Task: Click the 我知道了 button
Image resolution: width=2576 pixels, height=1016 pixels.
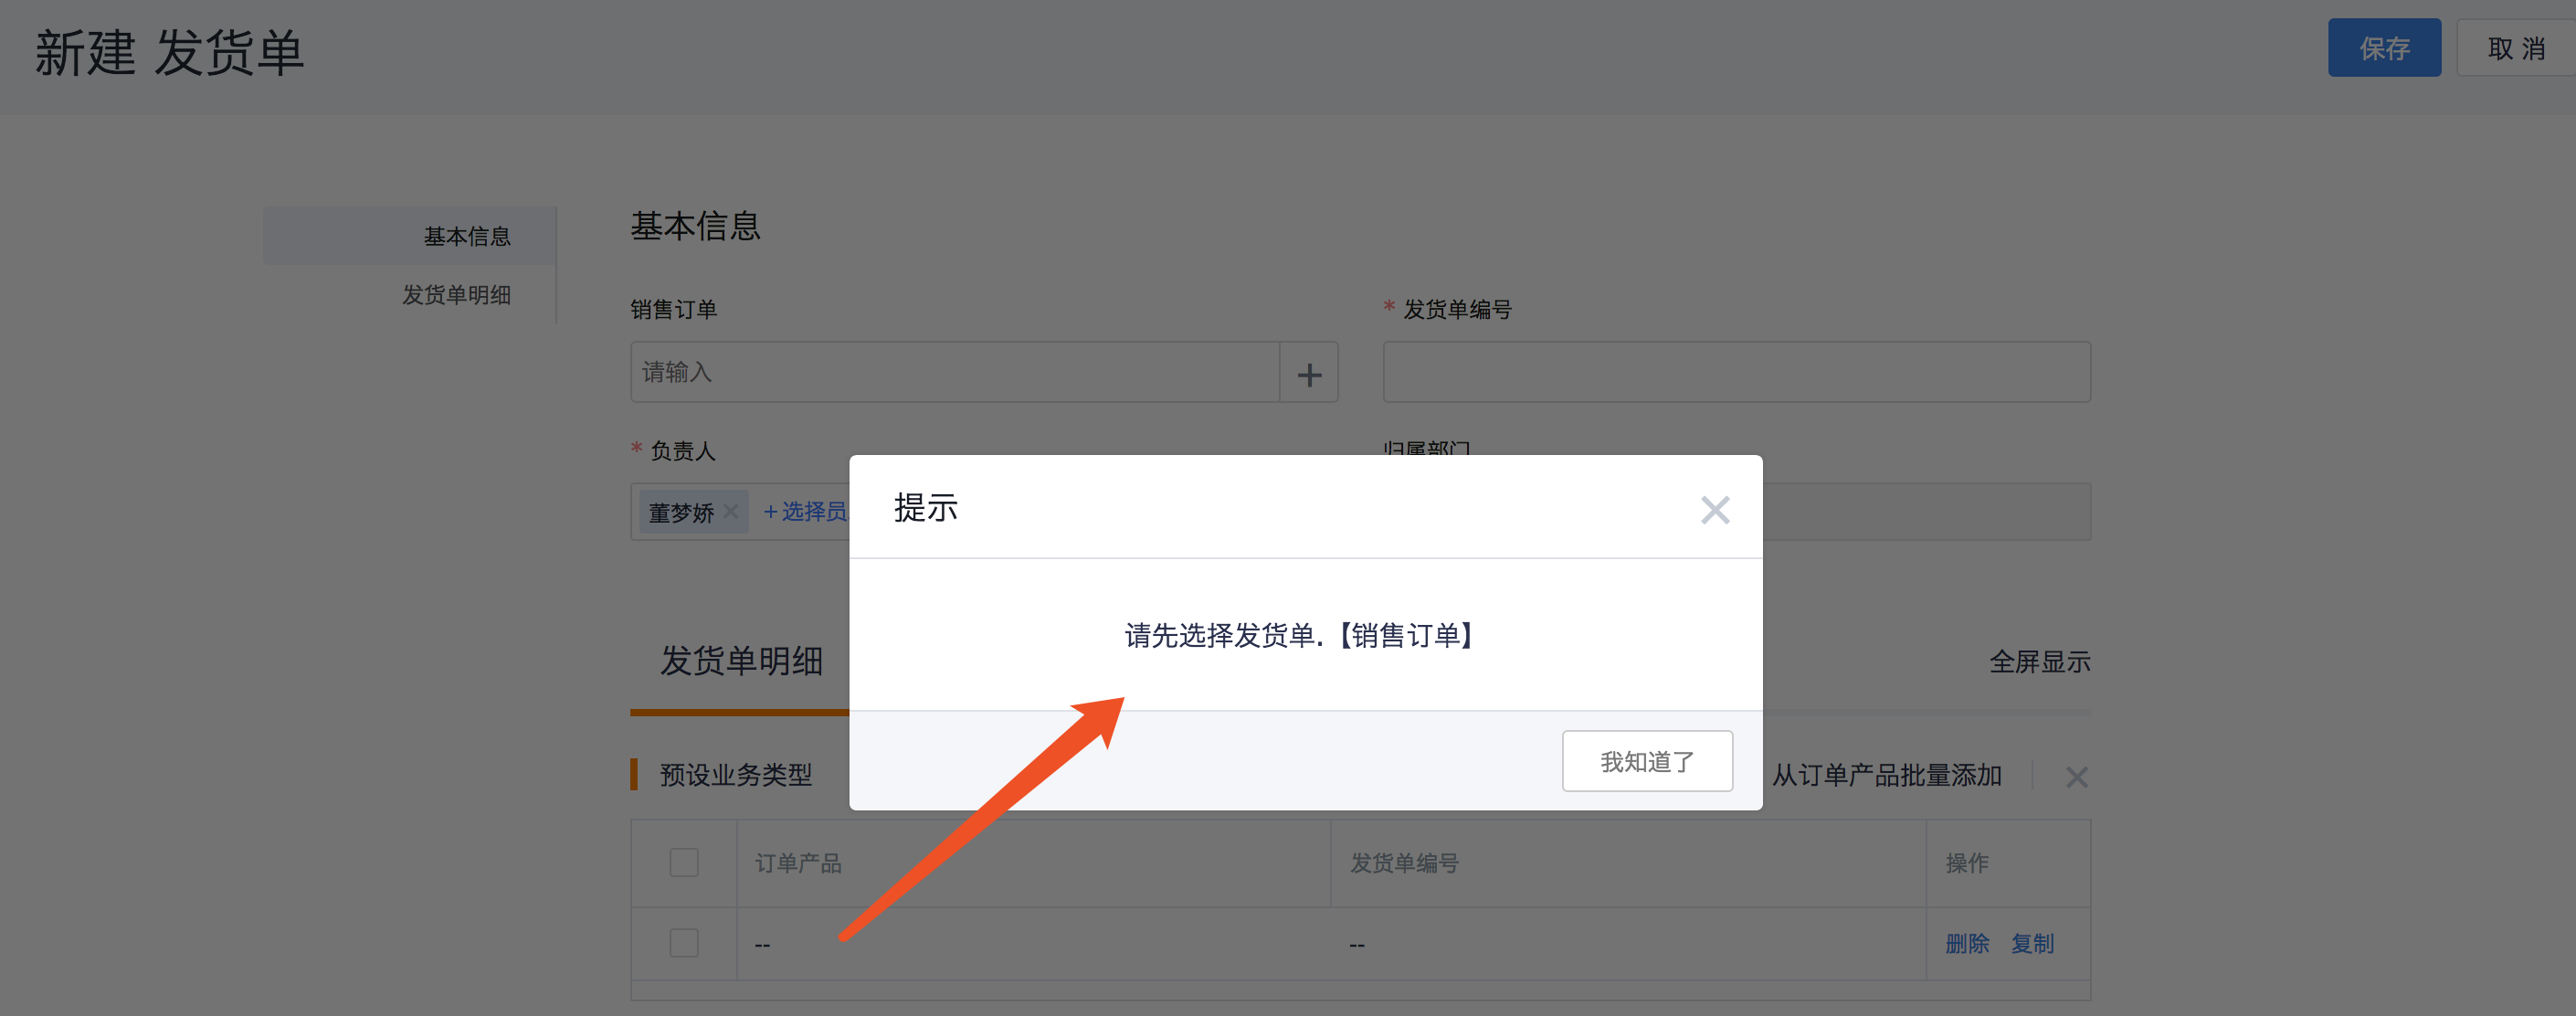Action: coord(1647,761)
